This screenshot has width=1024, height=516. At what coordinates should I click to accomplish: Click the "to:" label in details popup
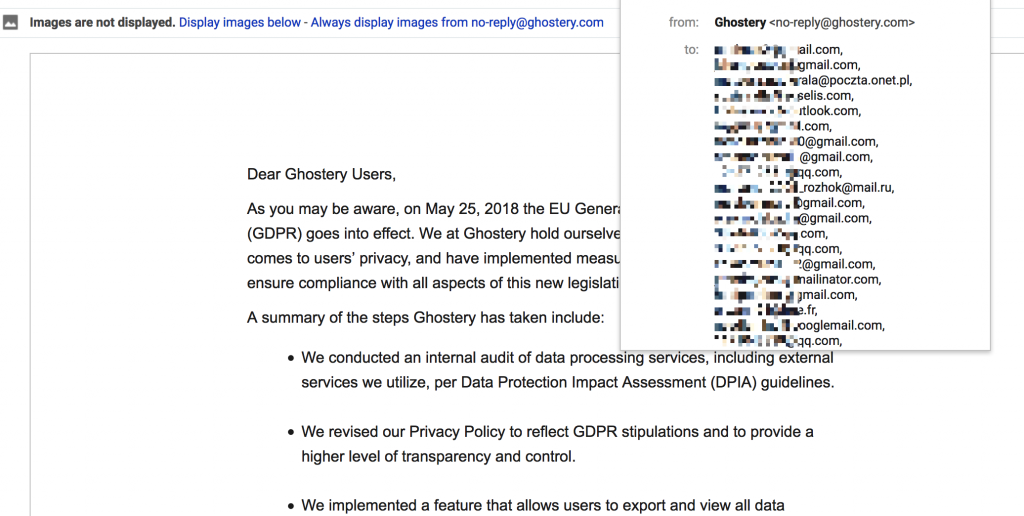(x=691, y=49)
